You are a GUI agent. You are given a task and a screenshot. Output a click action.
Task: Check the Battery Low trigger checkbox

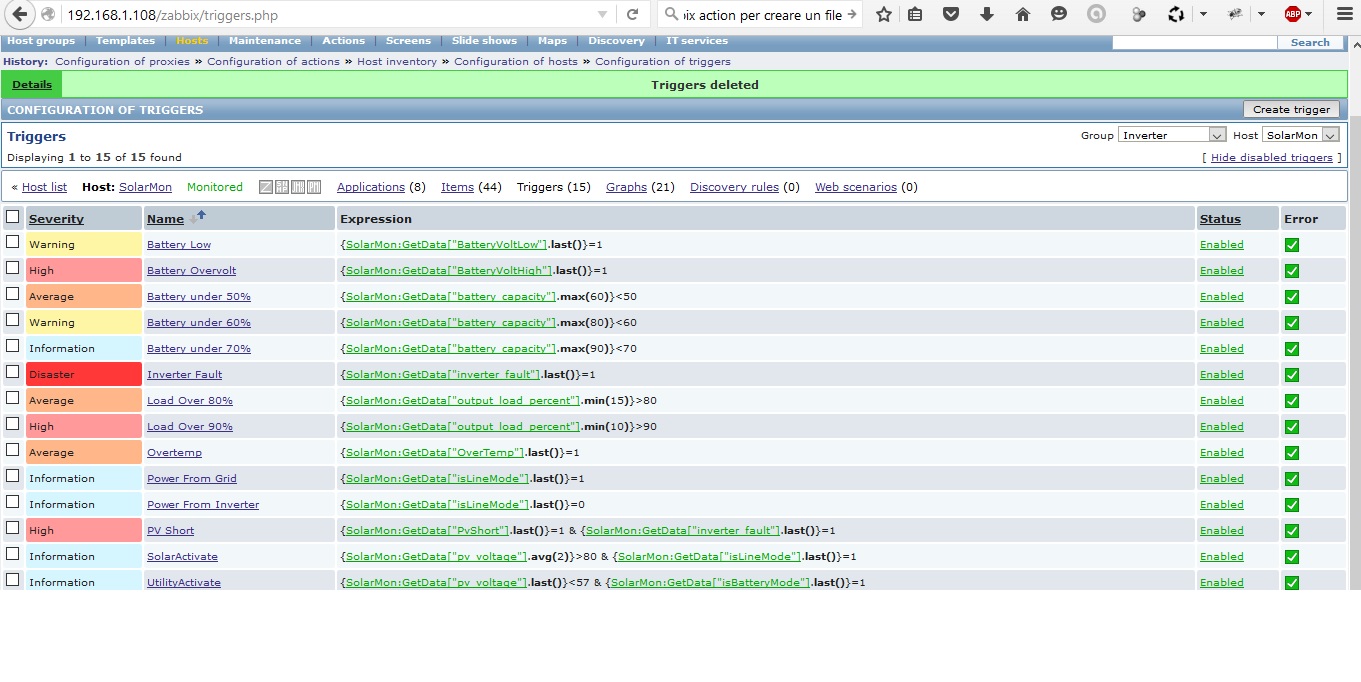13,242
